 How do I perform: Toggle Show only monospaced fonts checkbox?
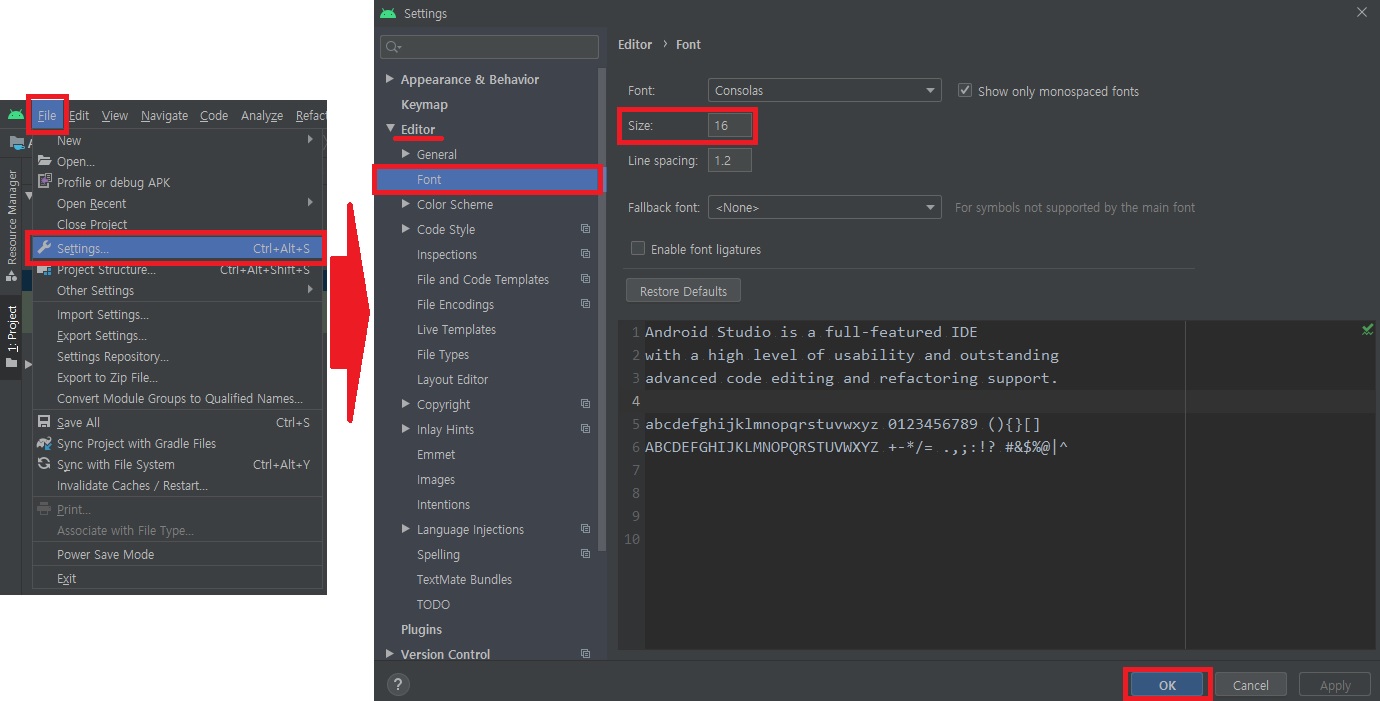pos(965,90)
